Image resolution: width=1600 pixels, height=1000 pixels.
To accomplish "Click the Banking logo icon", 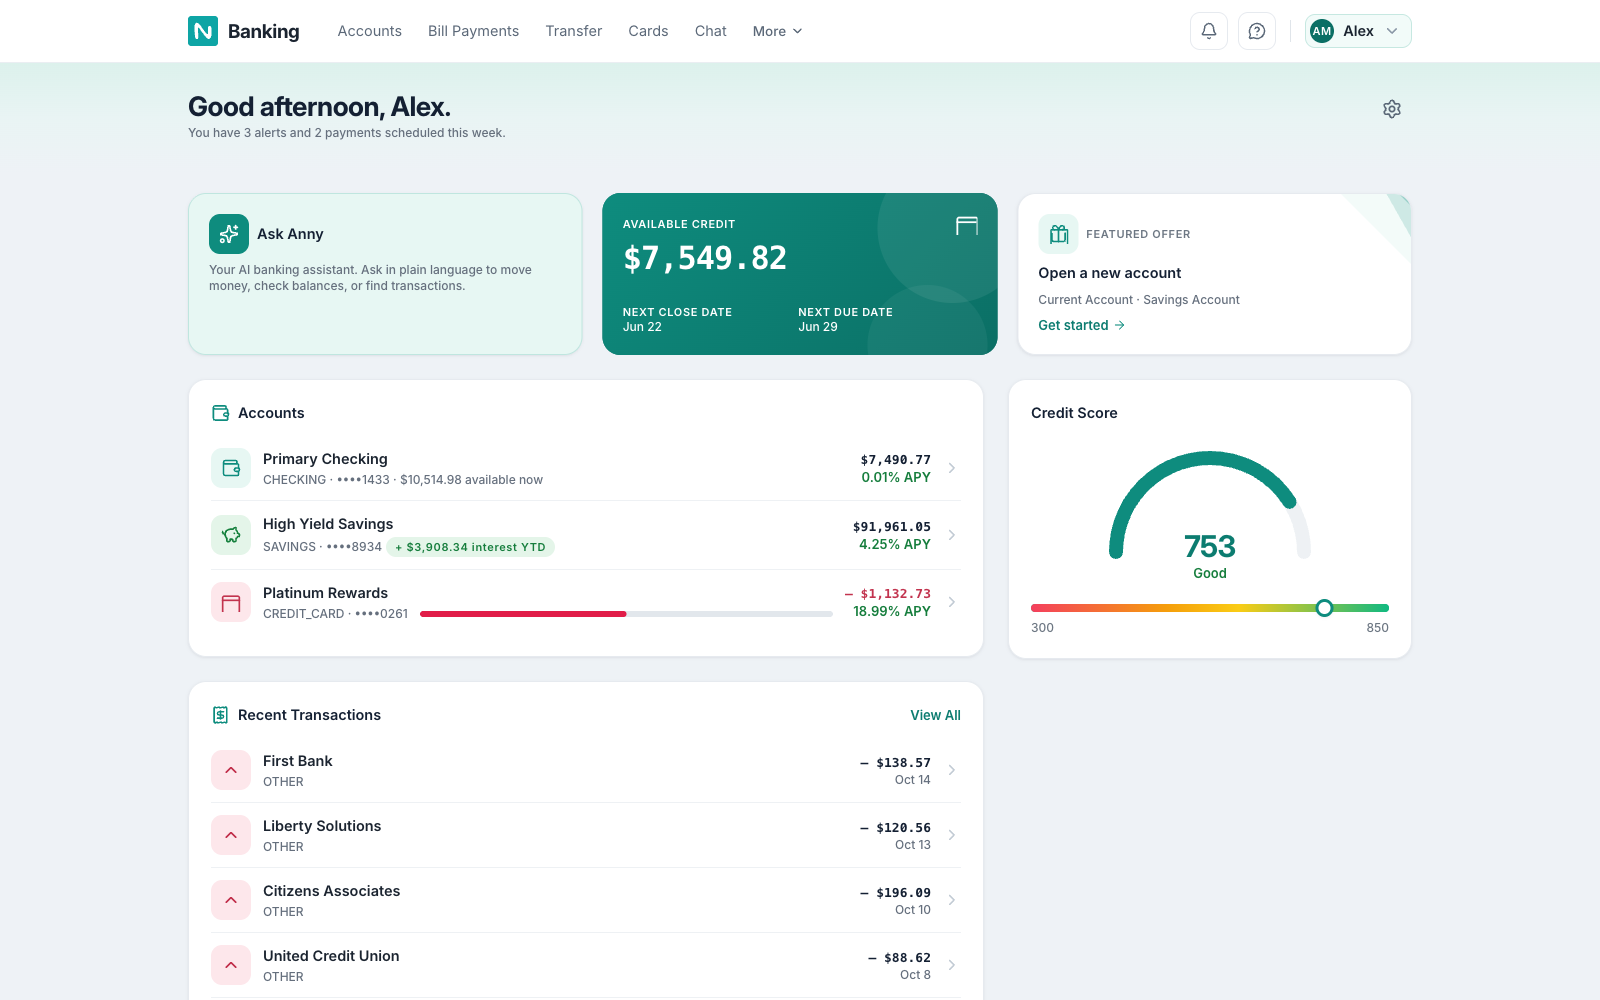I will point(203,31).
